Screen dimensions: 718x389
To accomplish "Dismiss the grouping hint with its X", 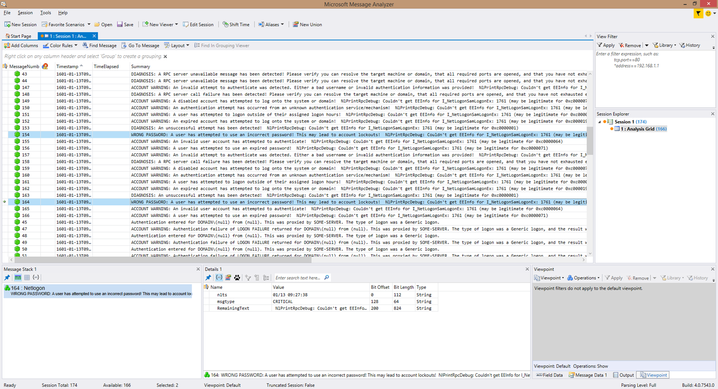I will (165, 56).
